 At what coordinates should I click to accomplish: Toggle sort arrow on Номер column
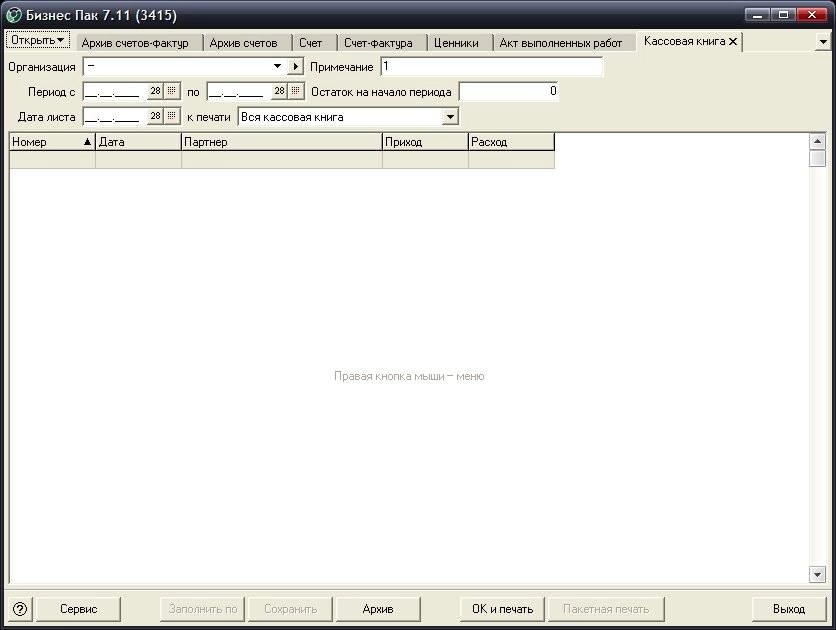(87, 142)
